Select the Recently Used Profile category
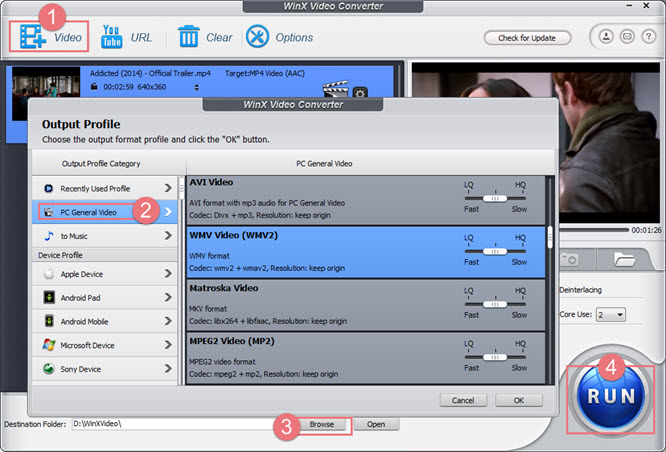 (105, 188)
